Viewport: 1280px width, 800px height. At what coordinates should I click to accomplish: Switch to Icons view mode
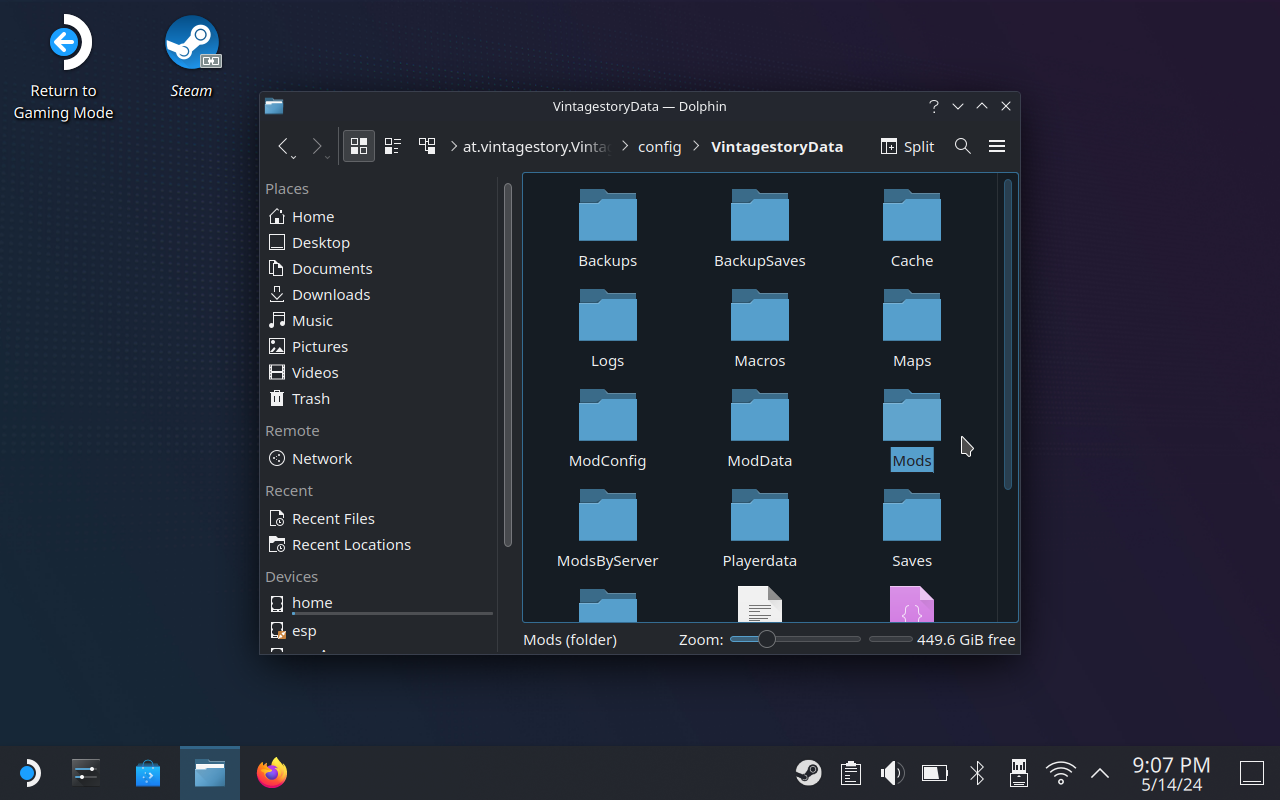[359, 146]
